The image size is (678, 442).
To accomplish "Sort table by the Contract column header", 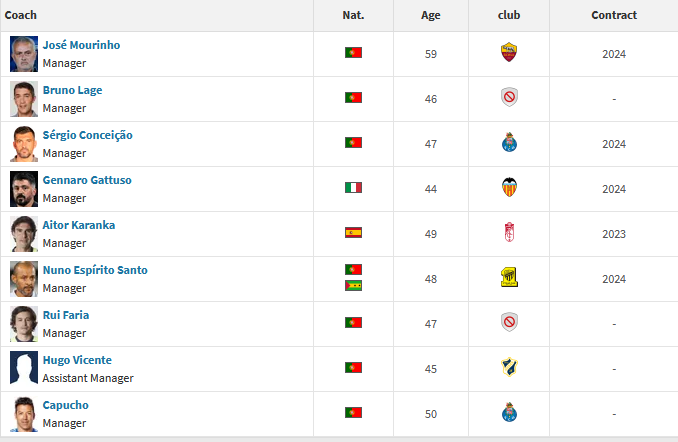I will [x=614, y=15].
